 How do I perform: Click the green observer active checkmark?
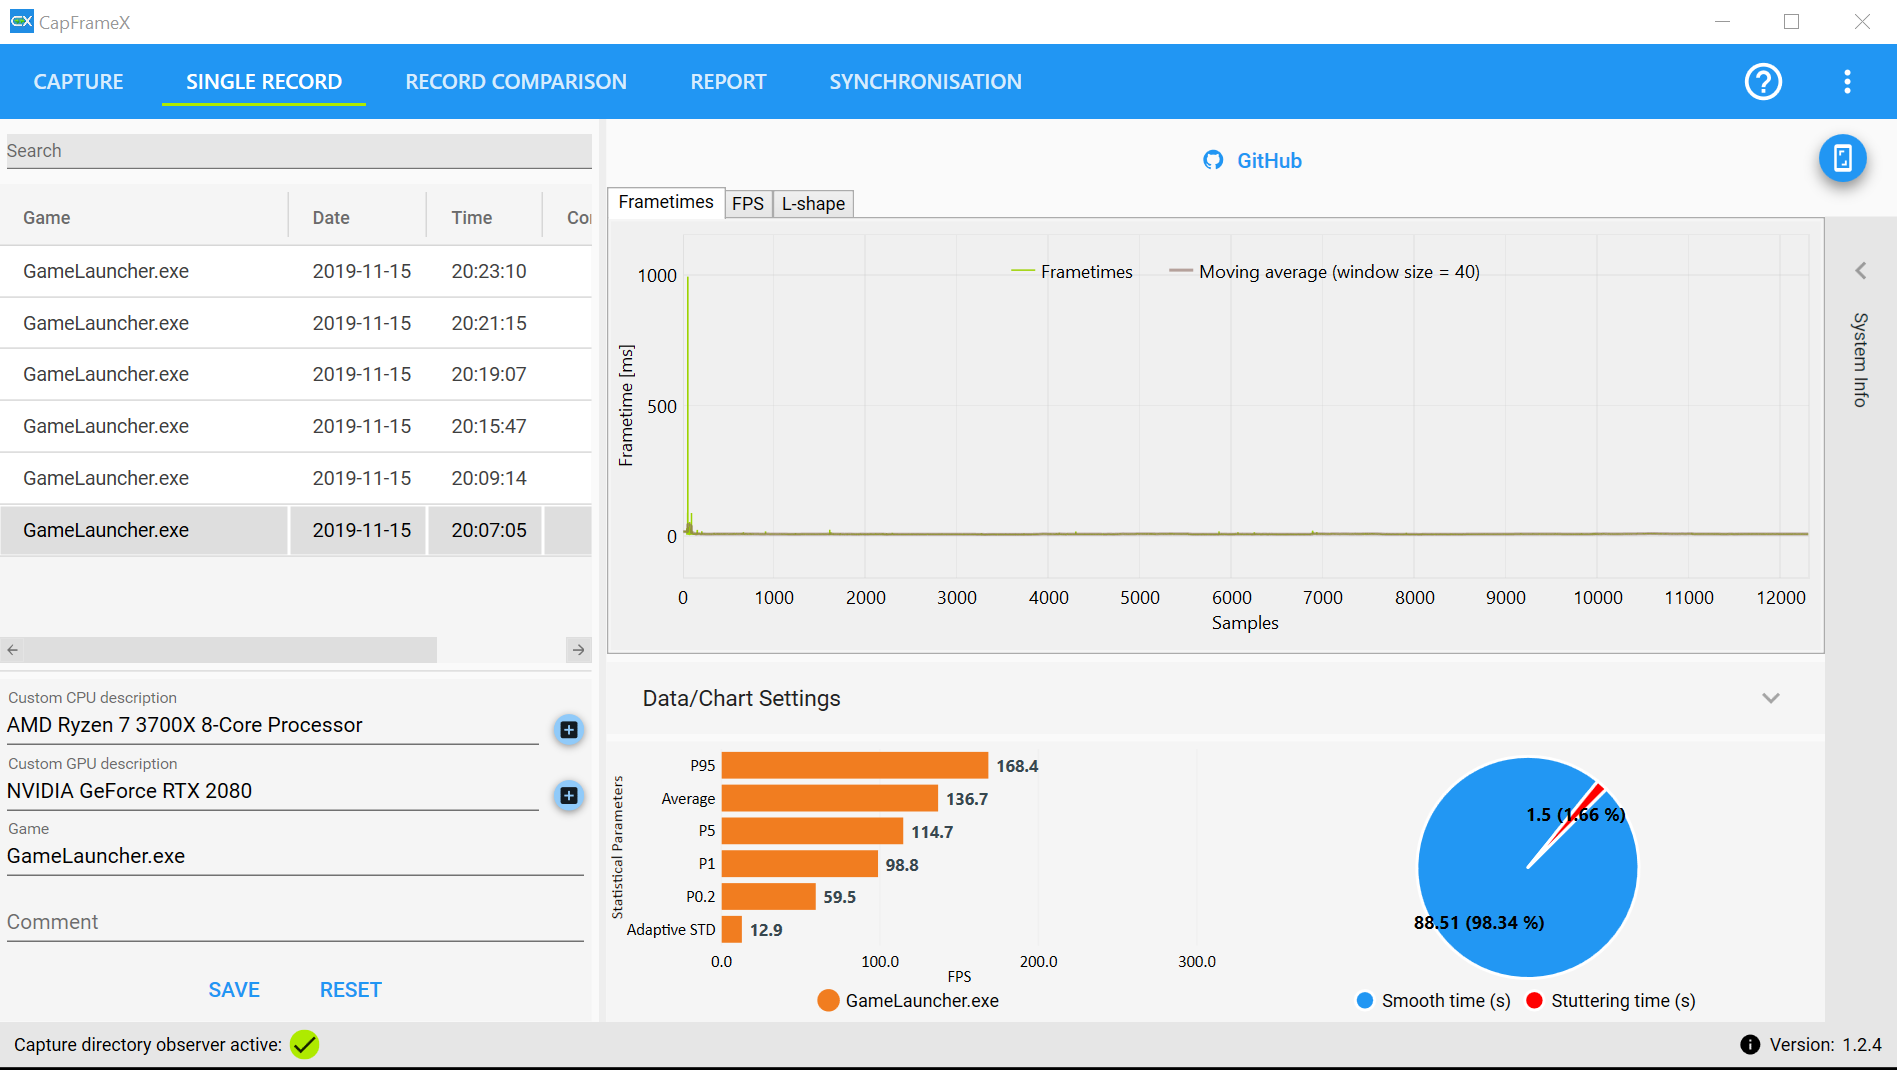[304, 1045]
